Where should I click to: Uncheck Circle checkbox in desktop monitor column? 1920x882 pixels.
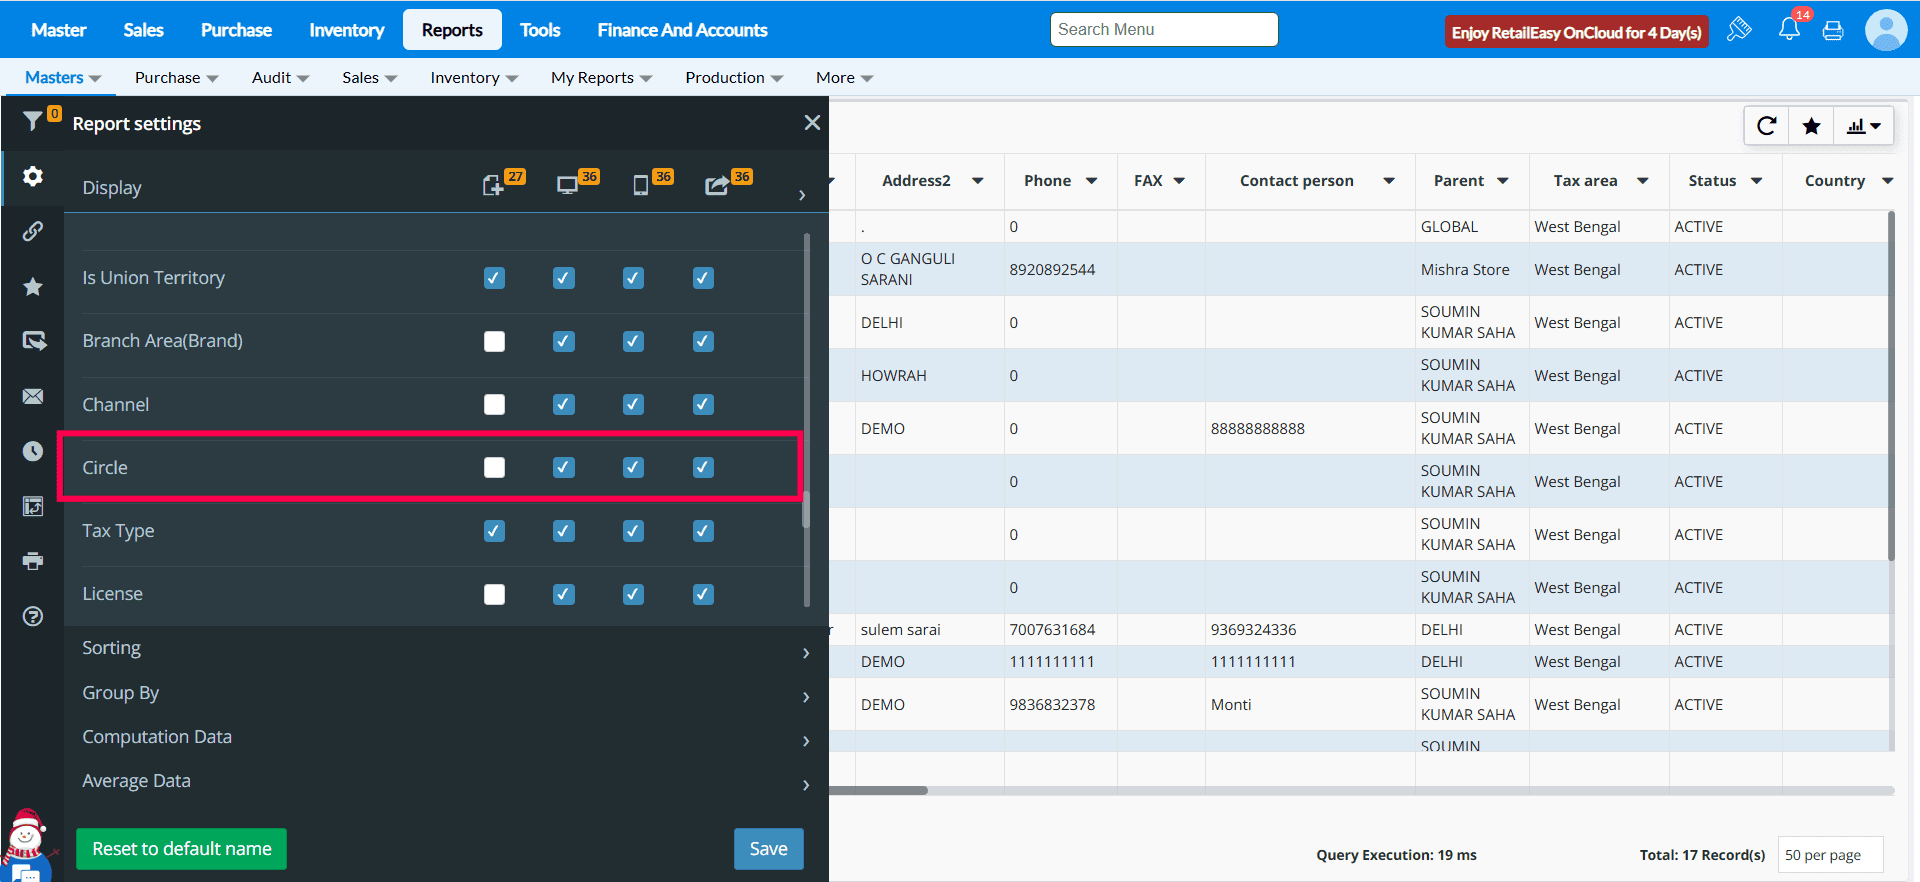[564, 467]
